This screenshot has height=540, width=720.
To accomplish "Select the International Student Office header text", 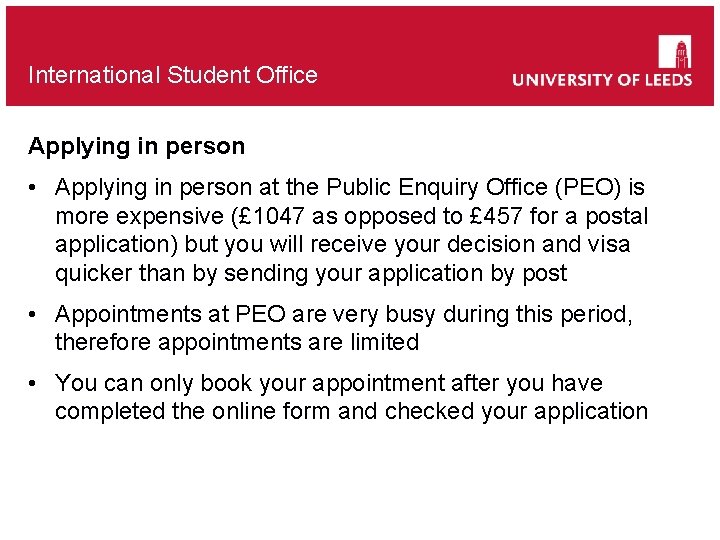I will tap(173, 75).
